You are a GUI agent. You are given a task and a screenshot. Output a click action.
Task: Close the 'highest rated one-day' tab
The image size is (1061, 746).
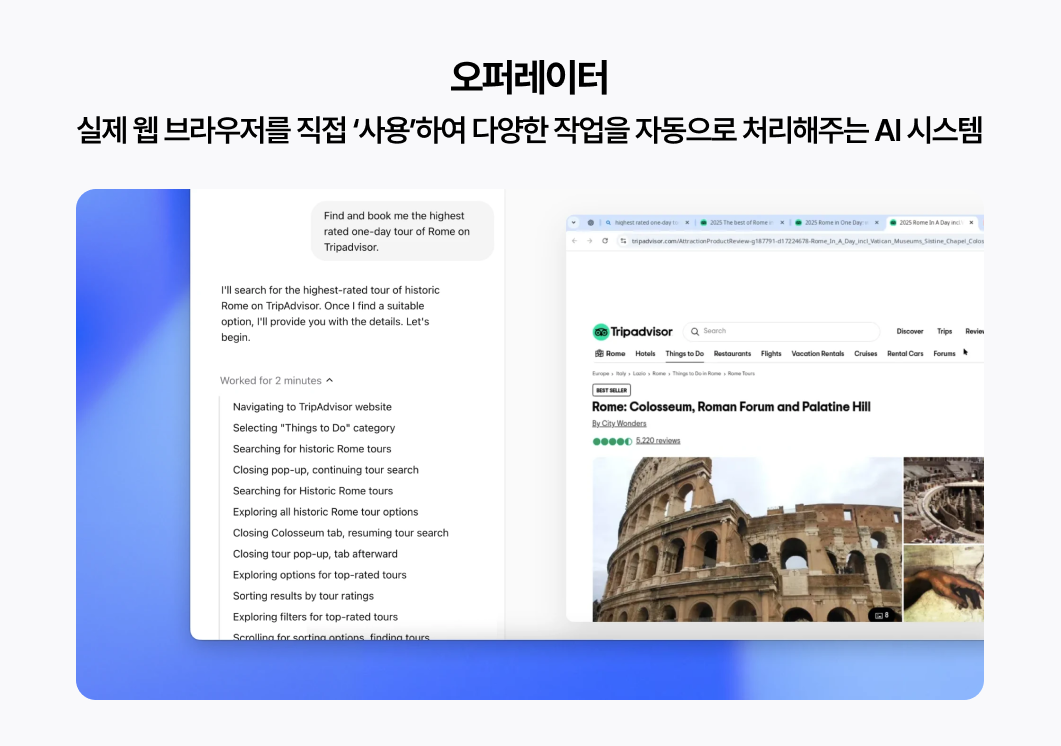[687, 223]
